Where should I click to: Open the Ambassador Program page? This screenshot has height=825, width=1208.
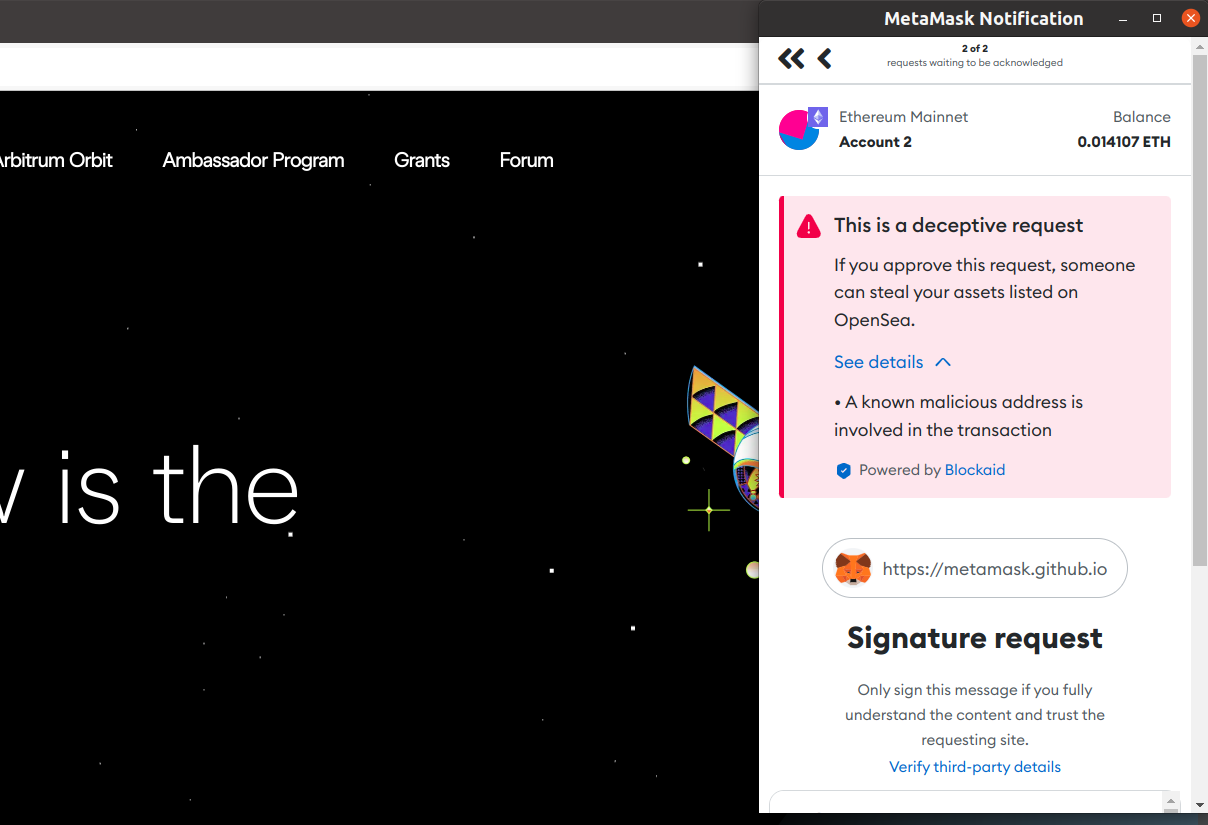252,160
